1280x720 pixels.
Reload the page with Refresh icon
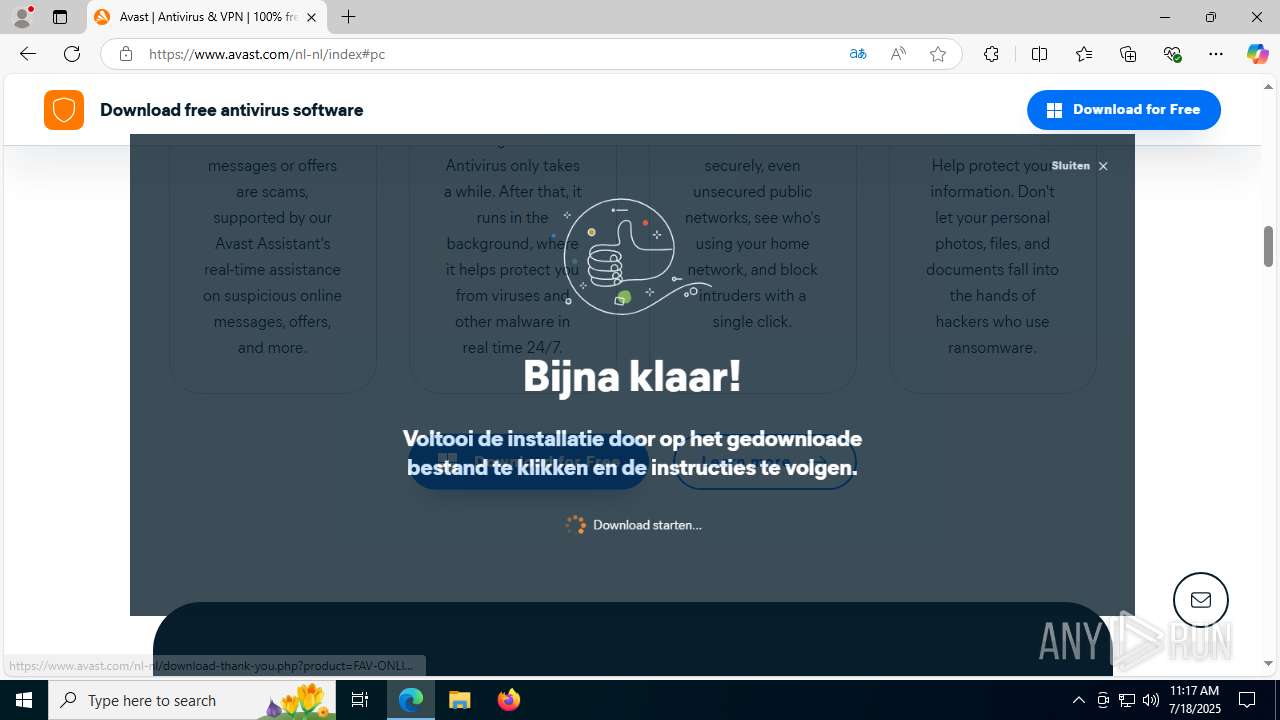pos(72,54)
